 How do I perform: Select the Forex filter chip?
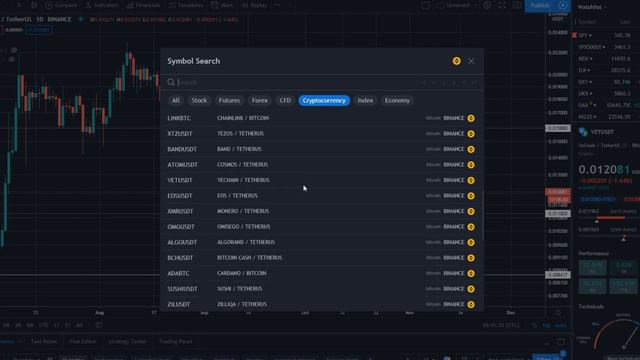pos(260,100)
